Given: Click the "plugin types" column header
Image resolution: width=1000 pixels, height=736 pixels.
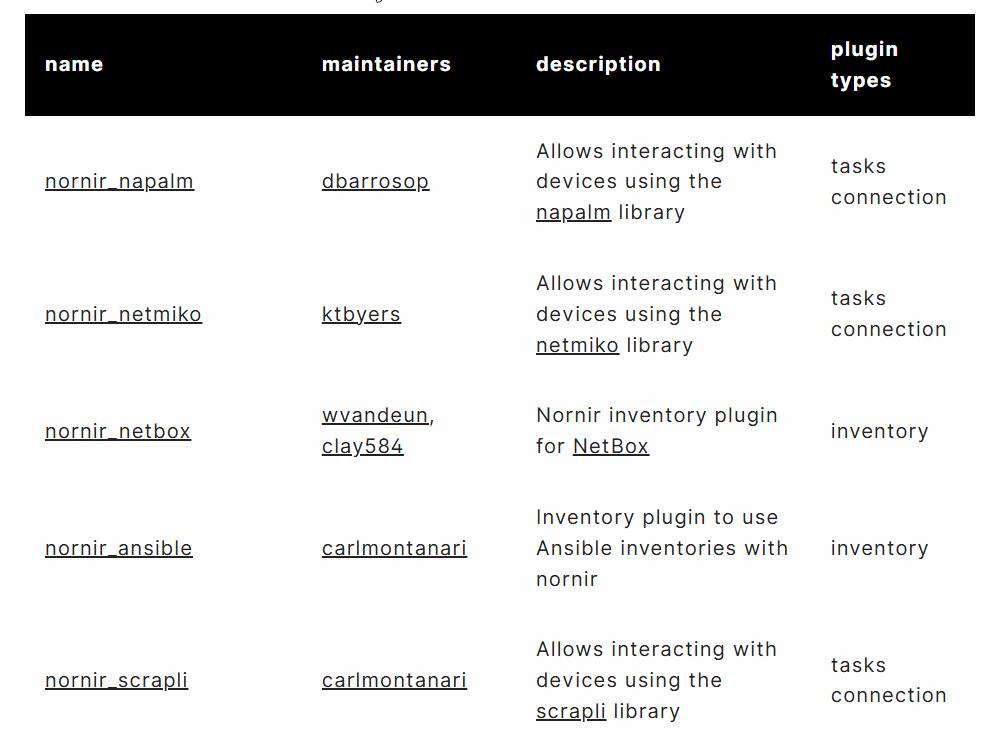Looking at the screenshot, I should click(864, 64).
